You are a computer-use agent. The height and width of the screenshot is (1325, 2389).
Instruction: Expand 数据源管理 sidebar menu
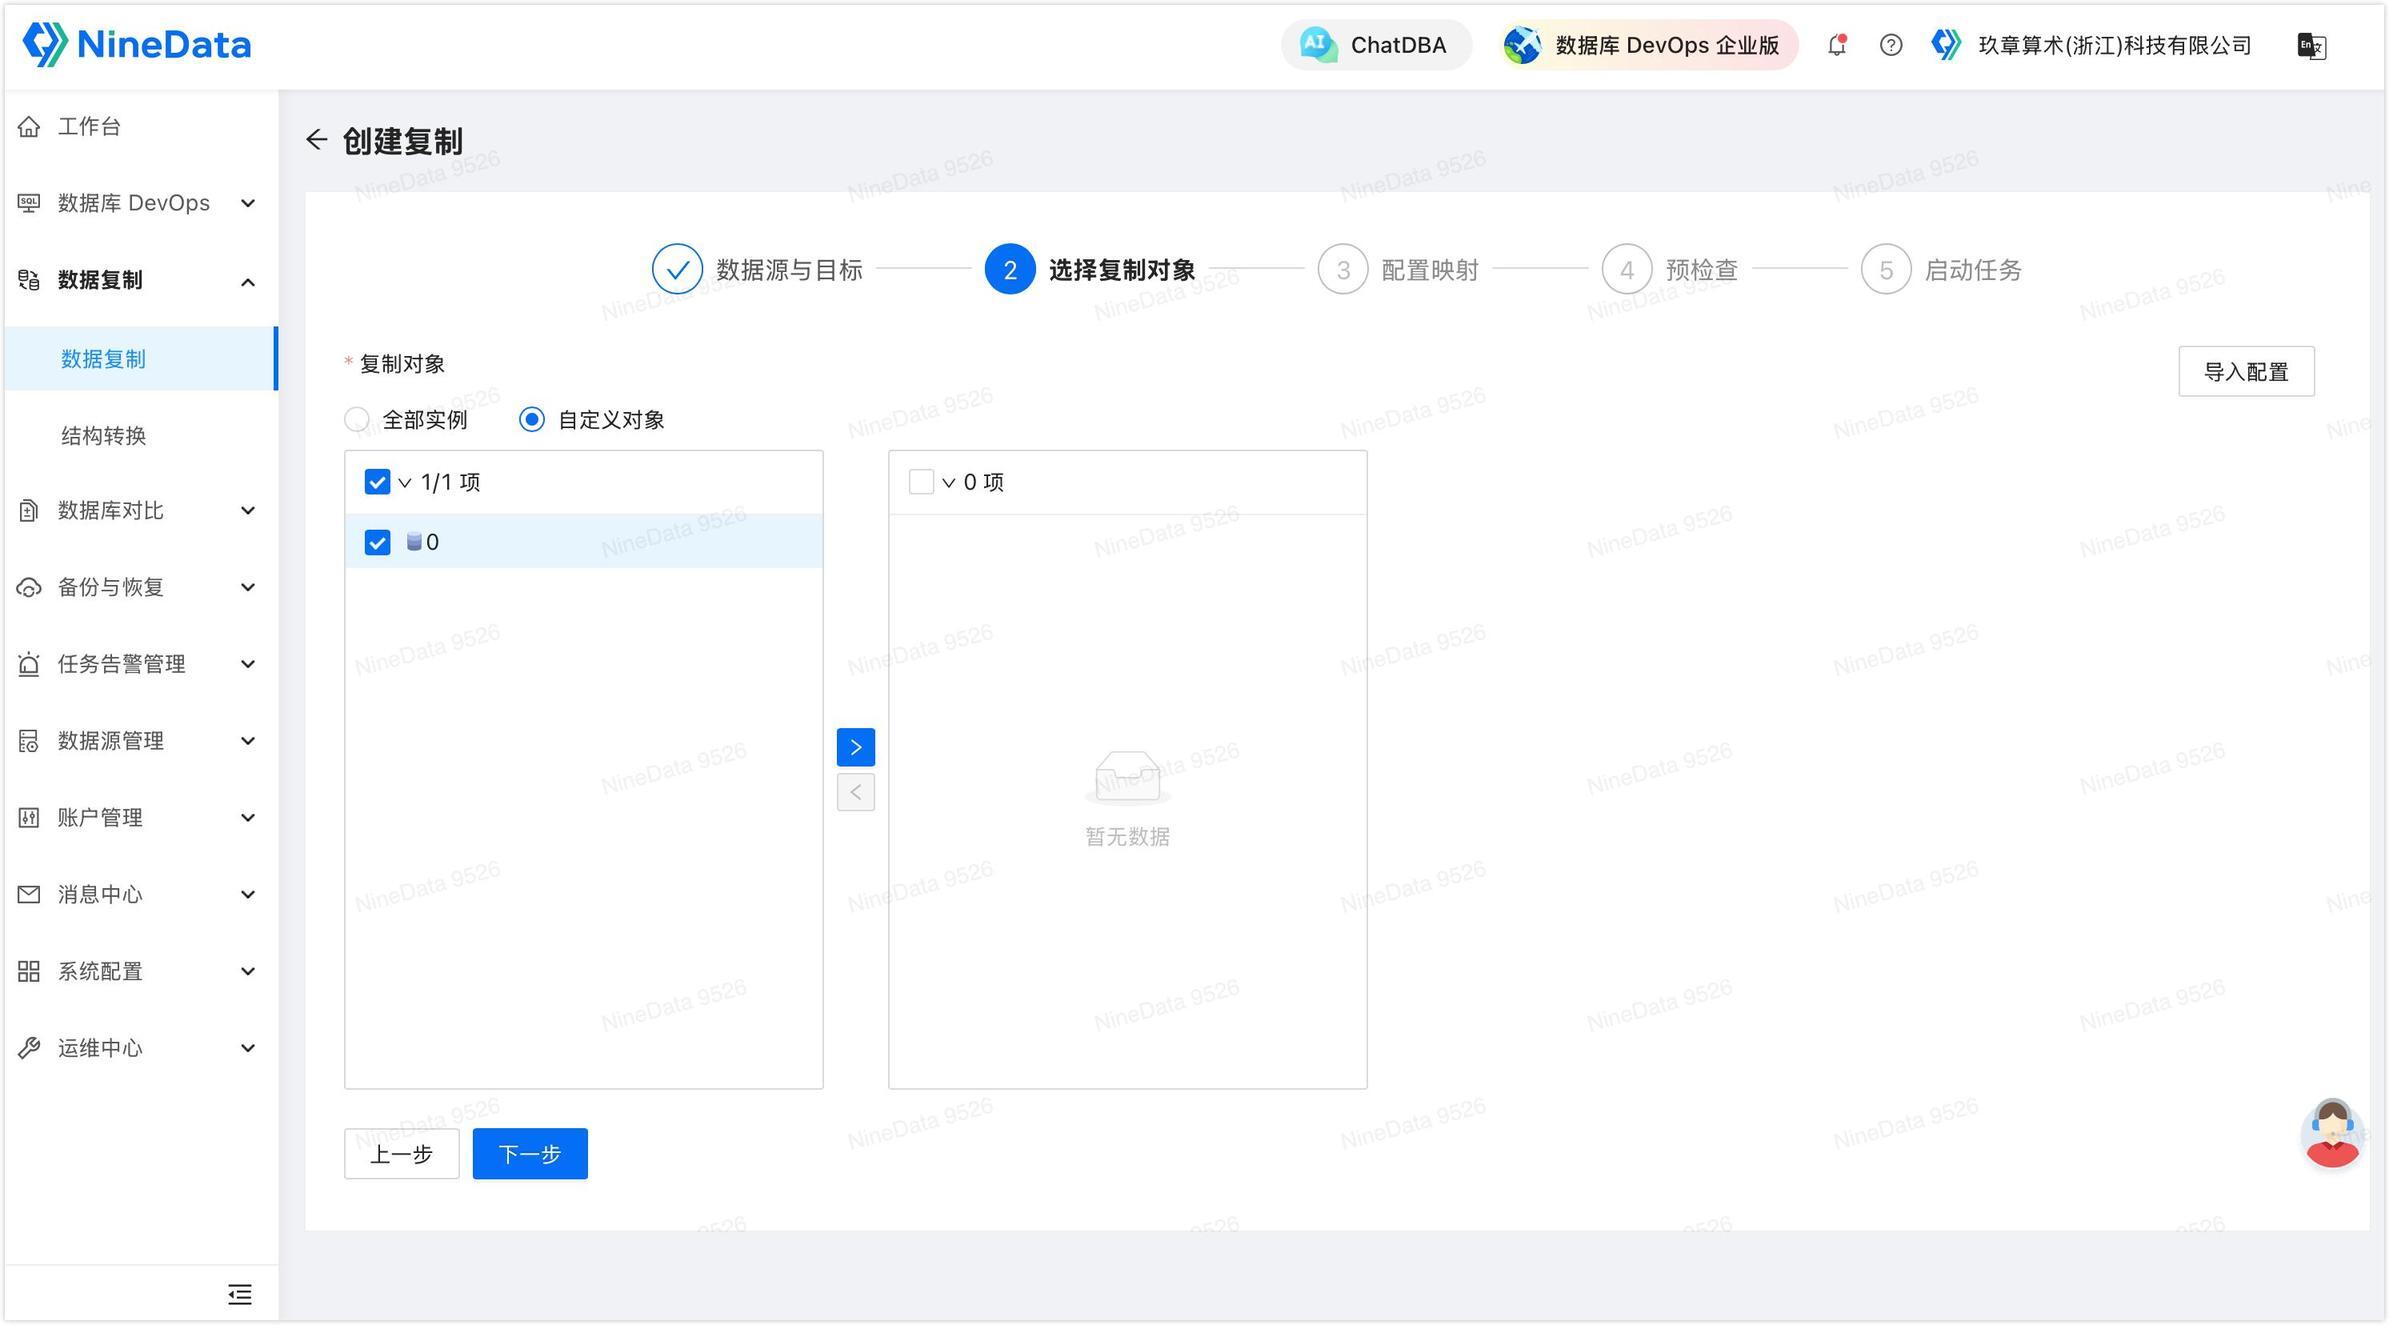pyautogui.click(x=140, y=741)
